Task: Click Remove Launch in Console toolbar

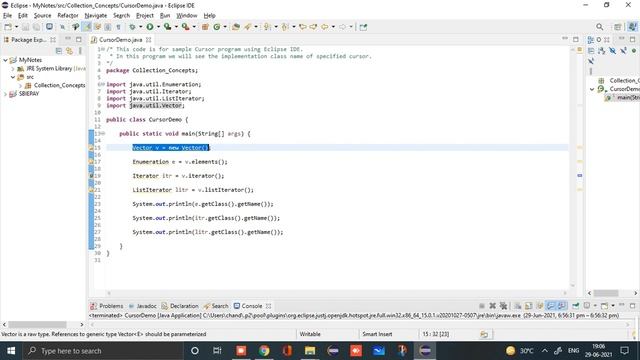Action: click(493, 306)
